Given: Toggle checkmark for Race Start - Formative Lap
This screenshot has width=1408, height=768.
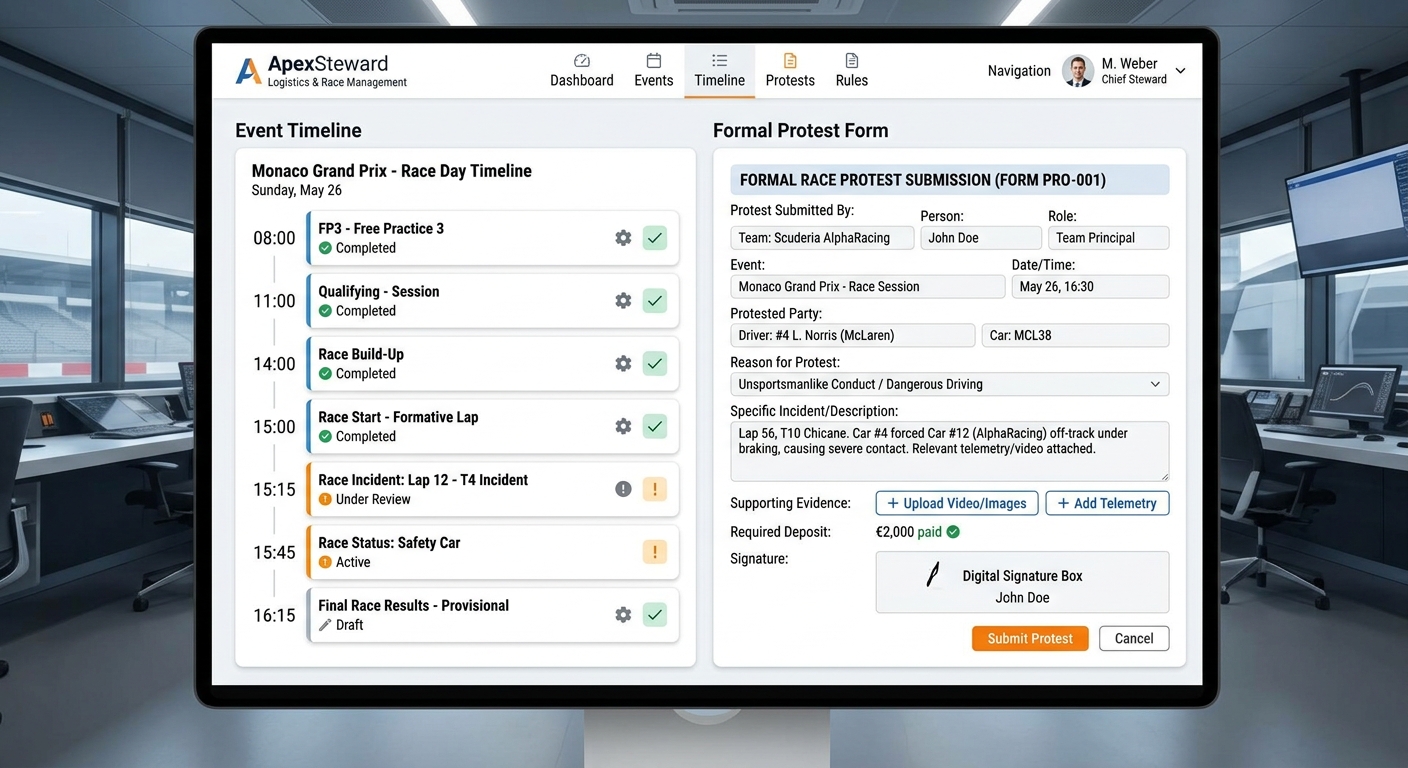Looking at the screenshot, I should pos(655,427).
